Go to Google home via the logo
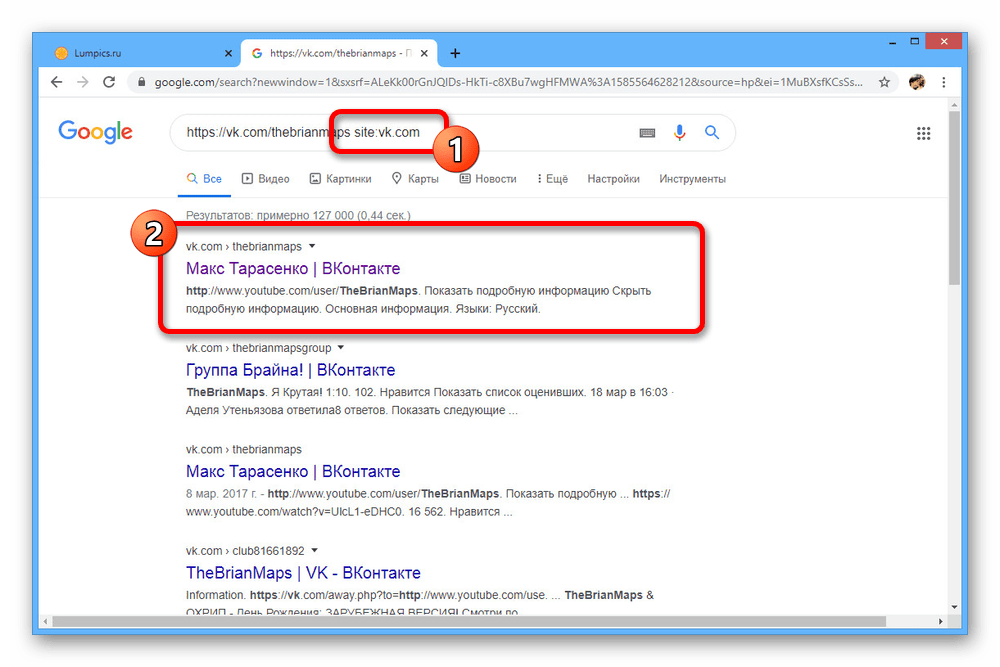 (x=96, y=132)
